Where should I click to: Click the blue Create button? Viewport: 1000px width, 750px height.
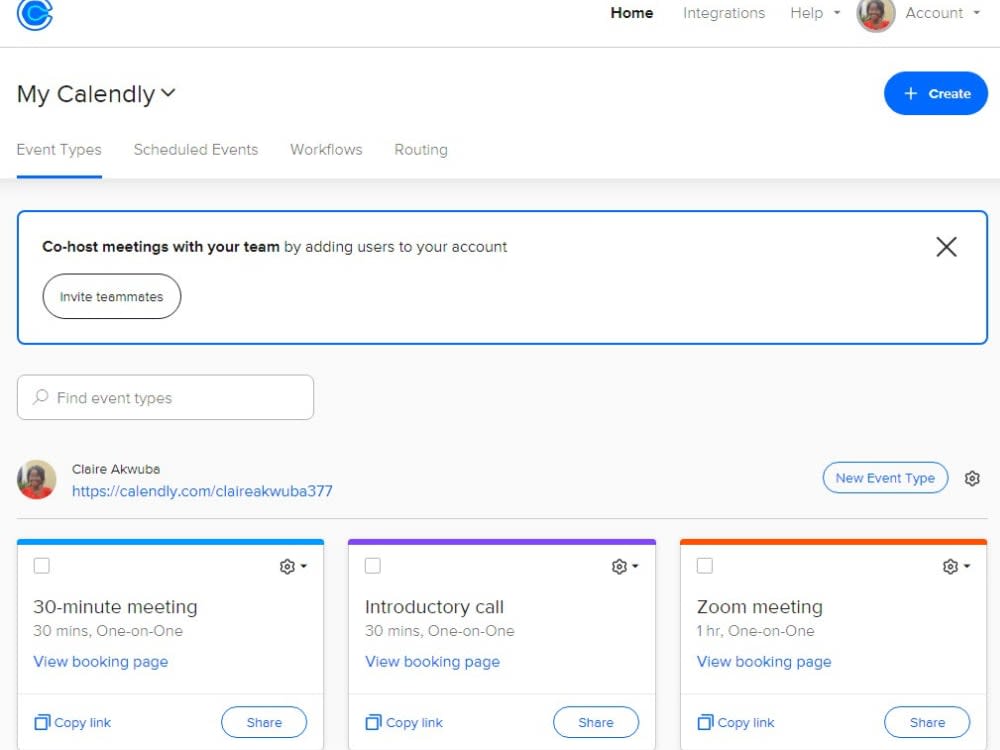click(x=936, y=93)
